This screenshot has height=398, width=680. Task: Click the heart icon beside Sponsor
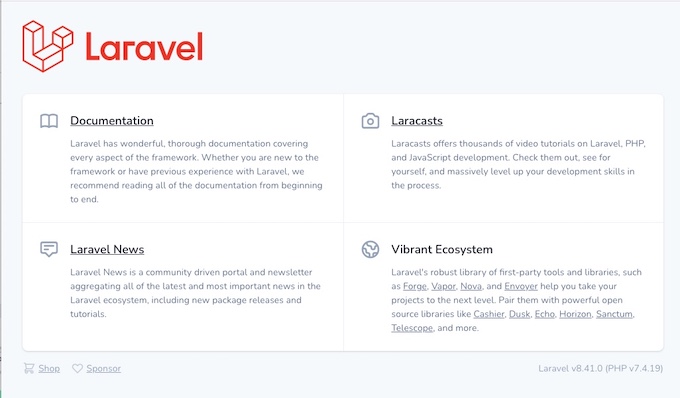pos(77,369)
